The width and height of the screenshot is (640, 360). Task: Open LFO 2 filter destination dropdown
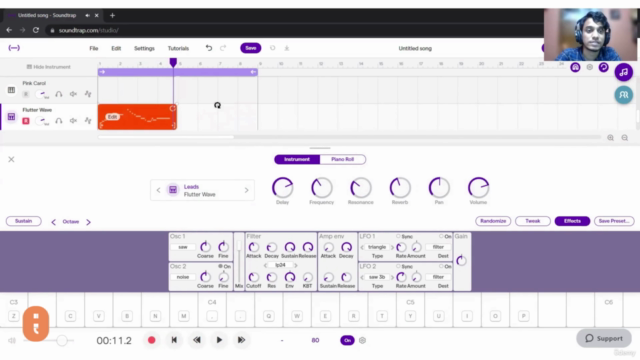pos(438,277)
